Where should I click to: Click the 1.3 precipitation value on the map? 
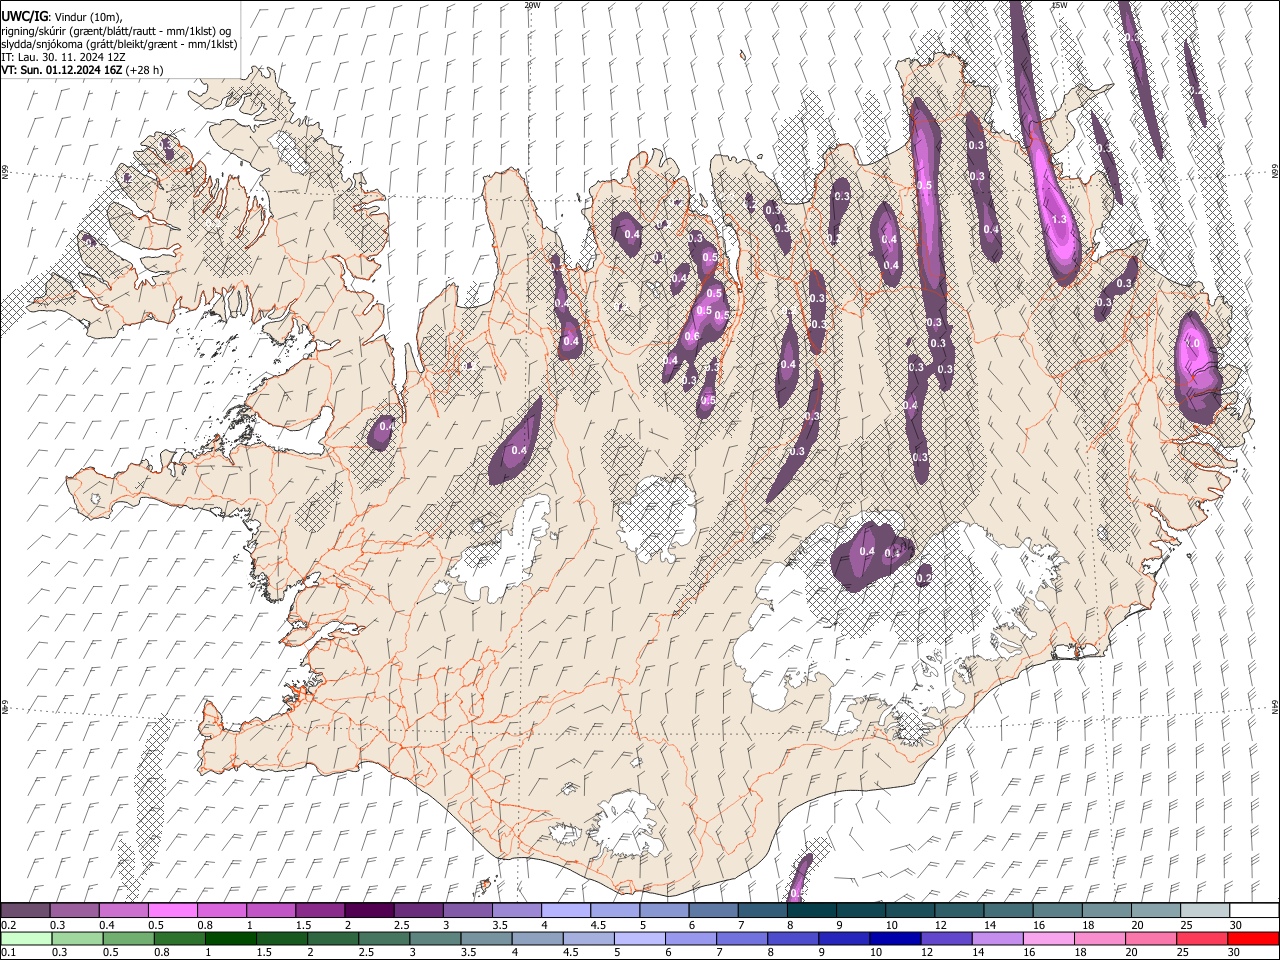point(1059,219)
